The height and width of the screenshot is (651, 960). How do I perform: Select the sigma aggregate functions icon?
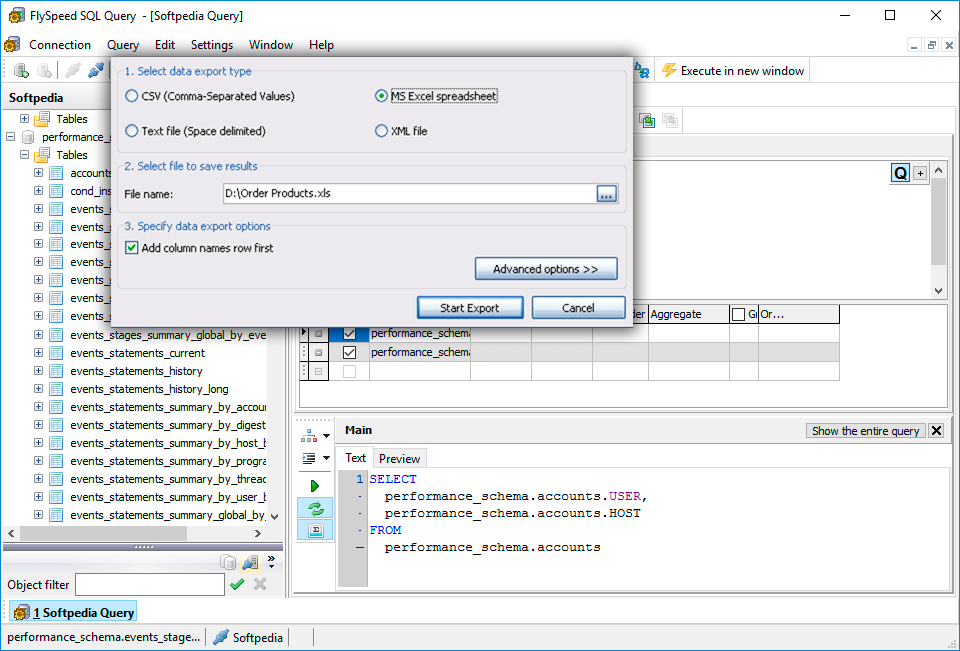coord(316,530)
